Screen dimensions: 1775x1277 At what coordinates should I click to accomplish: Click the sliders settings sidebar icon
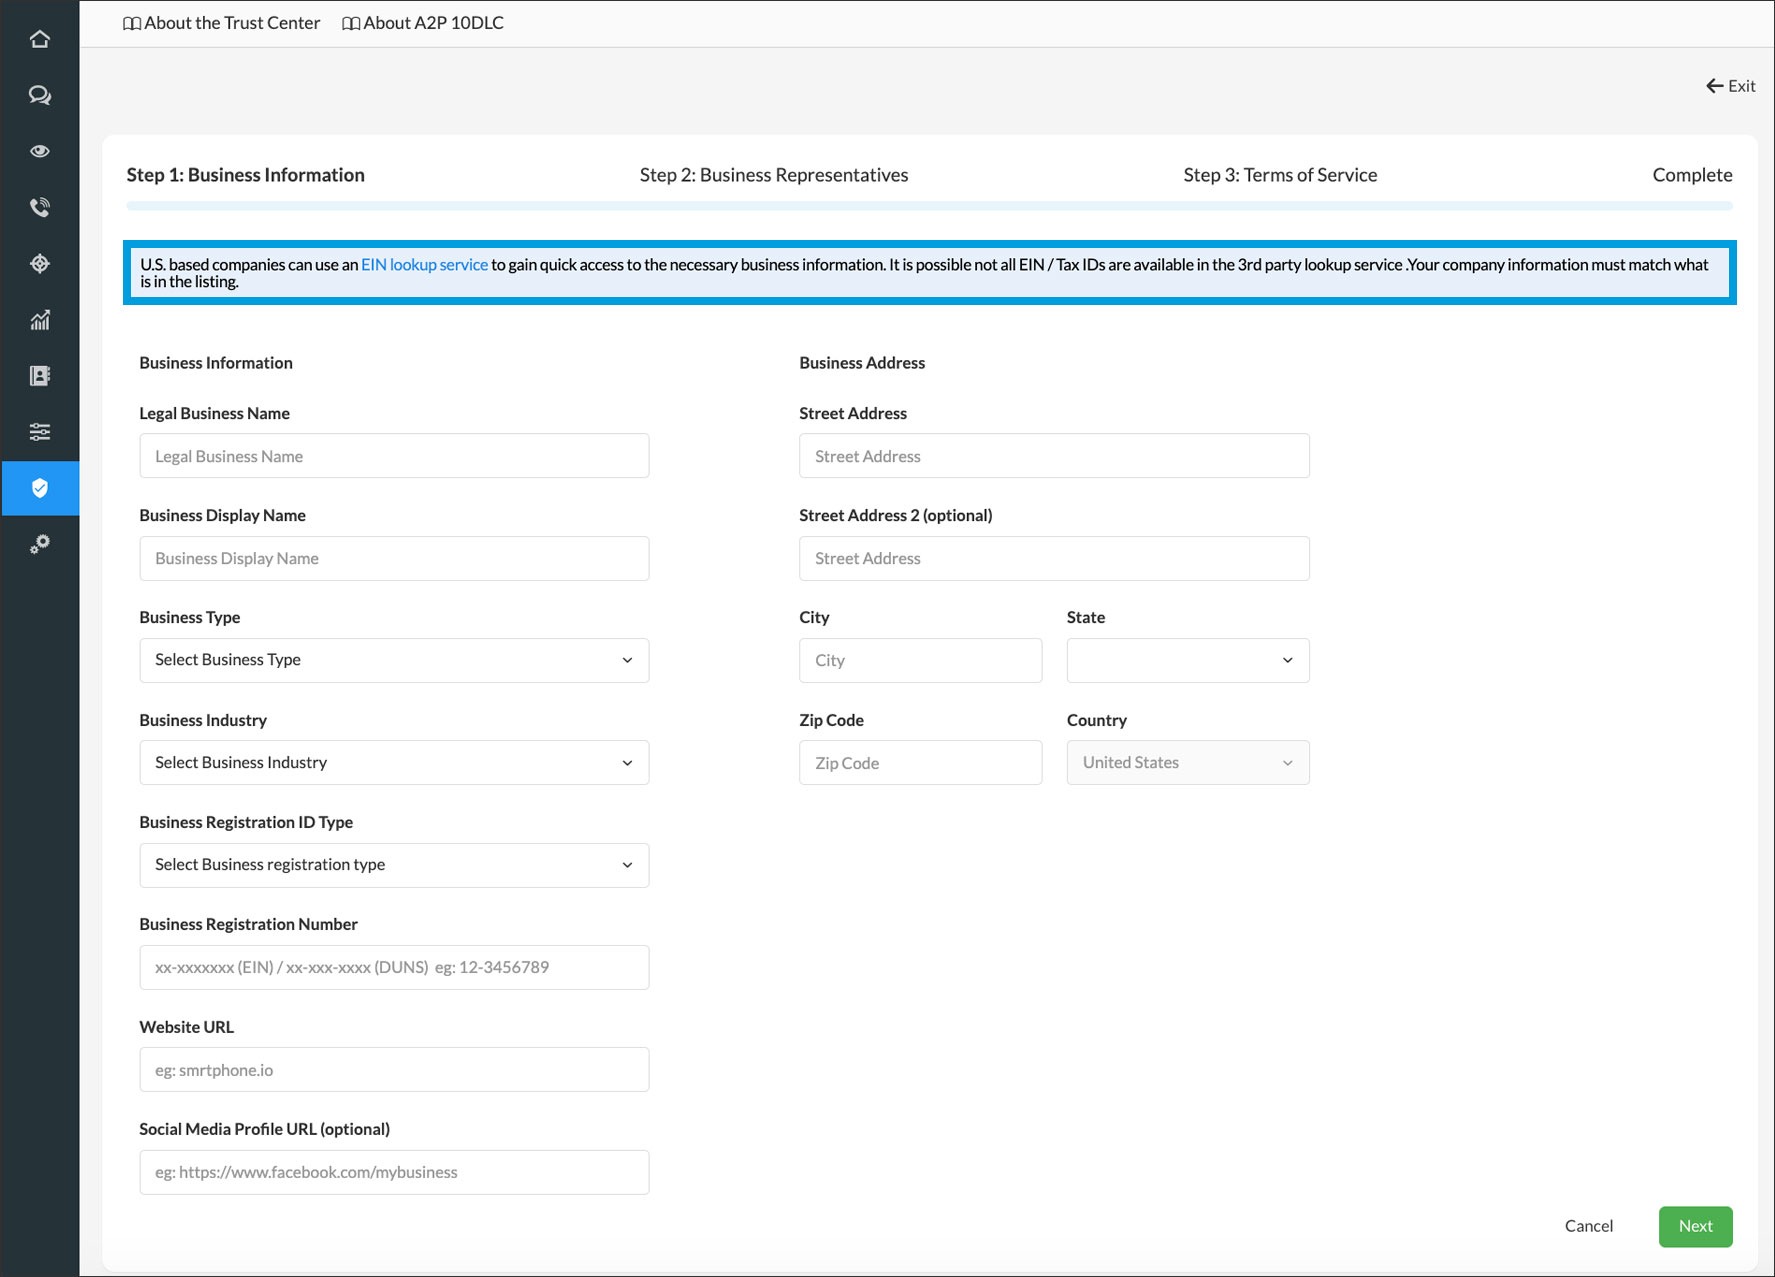[x=40, y=432]
